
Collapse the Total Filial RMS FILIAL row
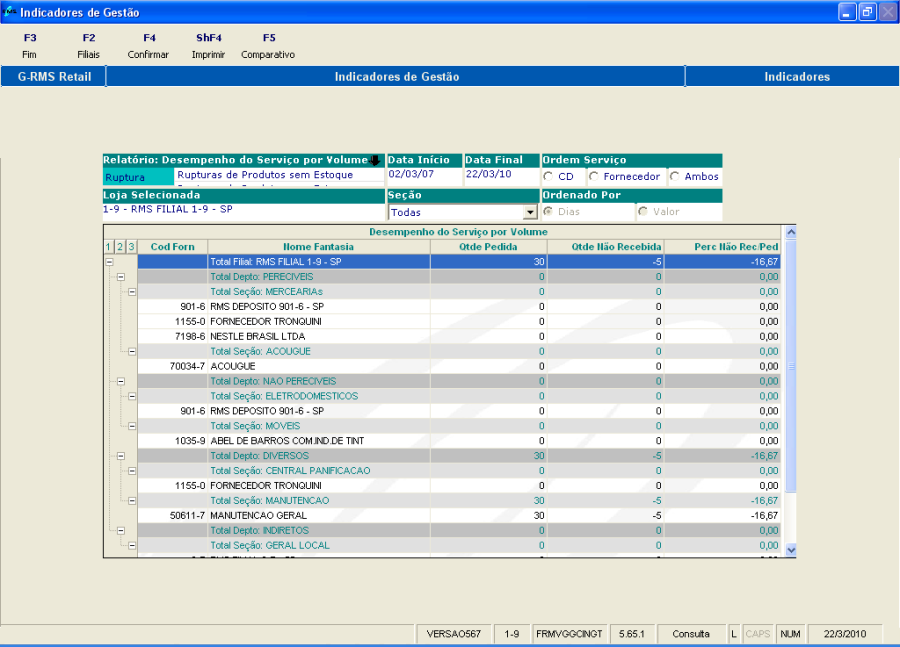(109, 262)
